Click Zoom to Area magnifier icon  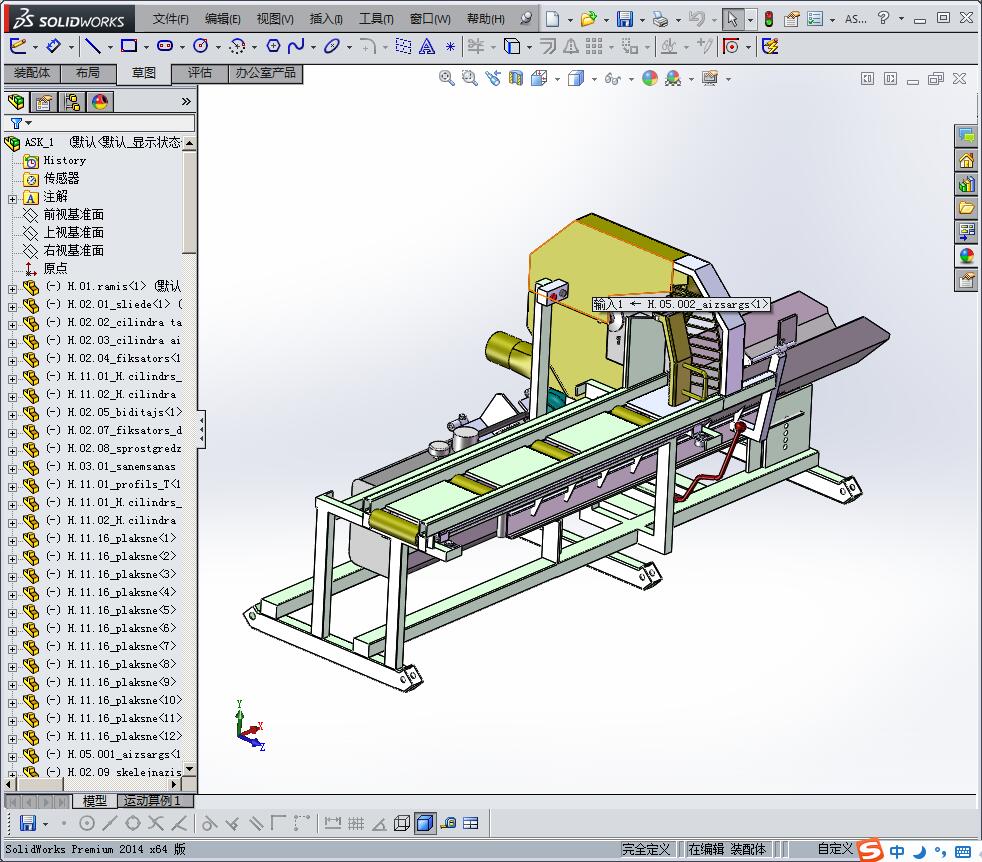(470, 78)
